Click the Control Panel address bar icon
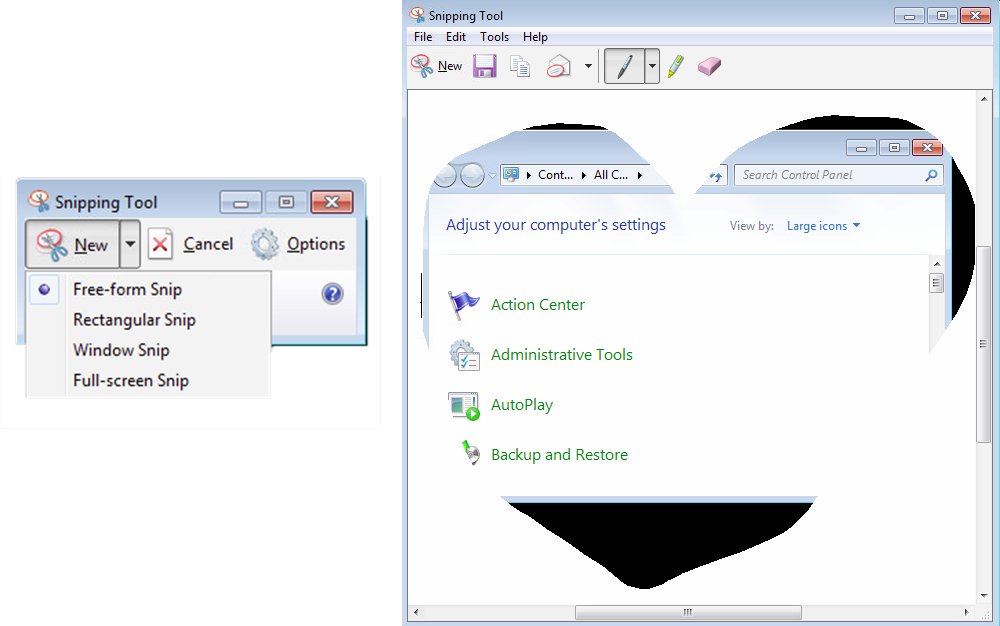This screenshot has height=626, width=1000. tap(511, 174)
